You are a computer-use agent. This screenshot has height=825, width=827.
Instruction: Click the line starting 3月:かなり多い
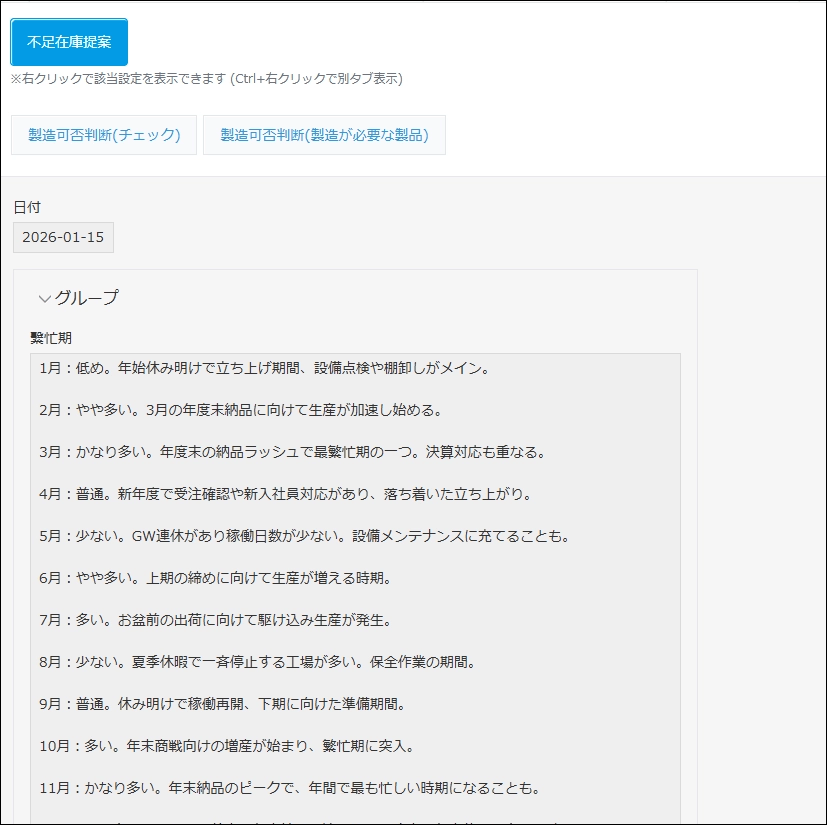[x=292, y=452]
